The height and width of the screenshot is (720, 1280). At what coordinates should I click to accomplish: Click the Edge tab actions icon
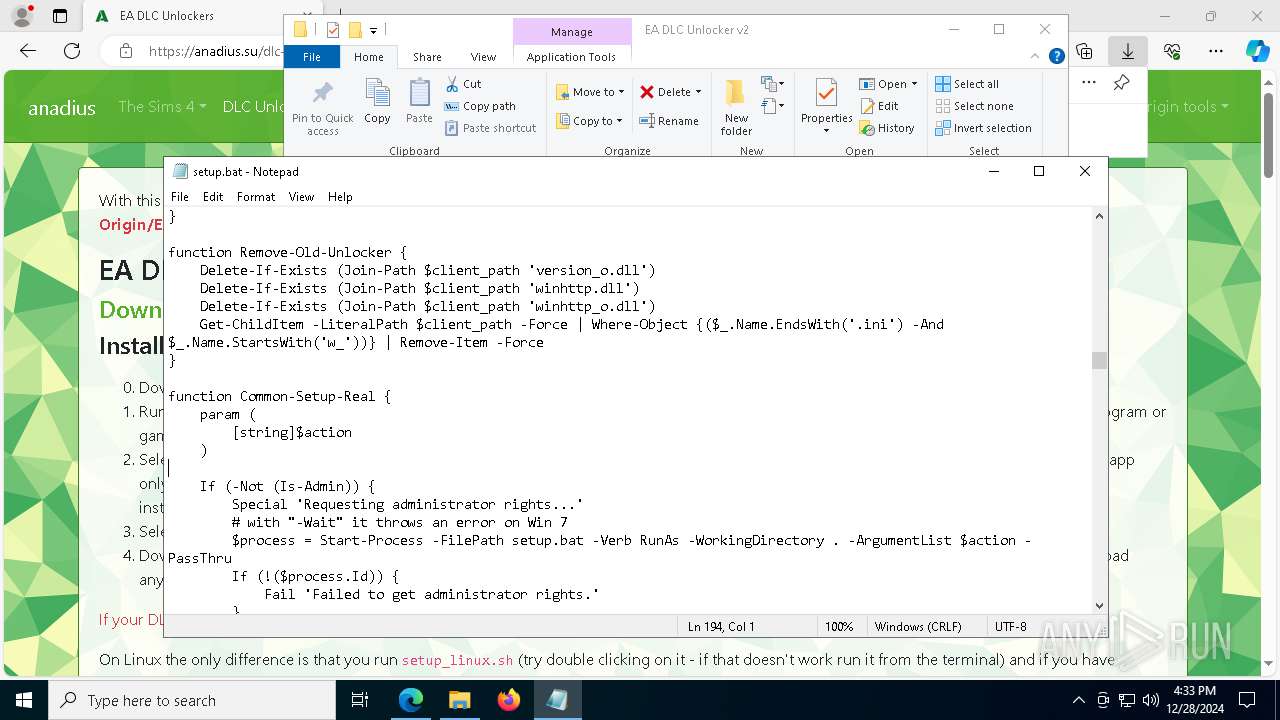[60, 16]
